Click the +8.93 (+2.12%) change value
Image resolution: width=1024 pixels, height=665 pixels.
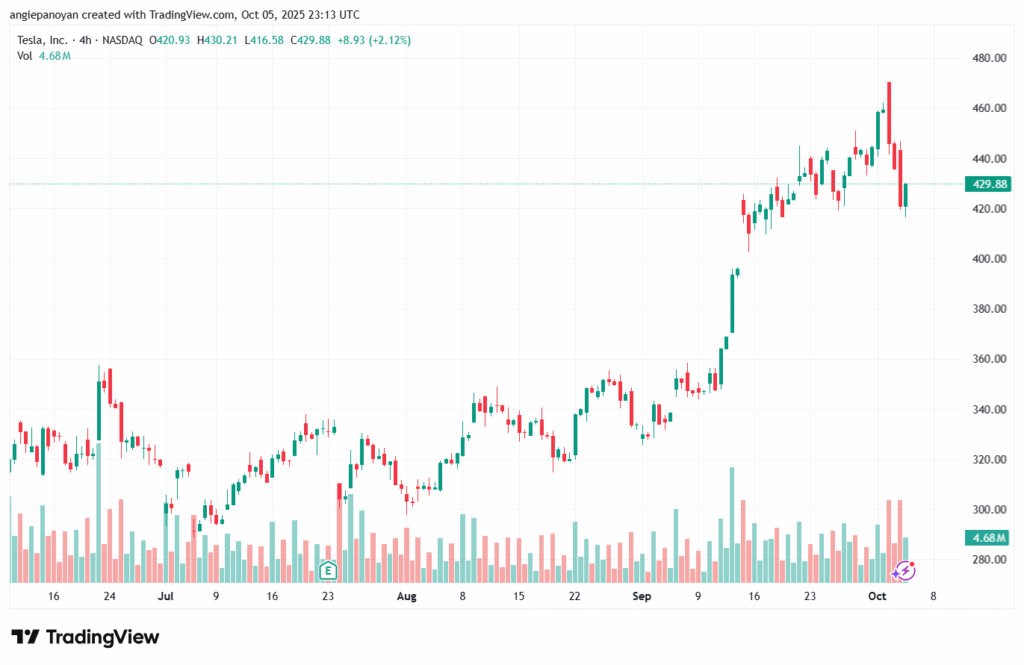click(x=377, y=40)
